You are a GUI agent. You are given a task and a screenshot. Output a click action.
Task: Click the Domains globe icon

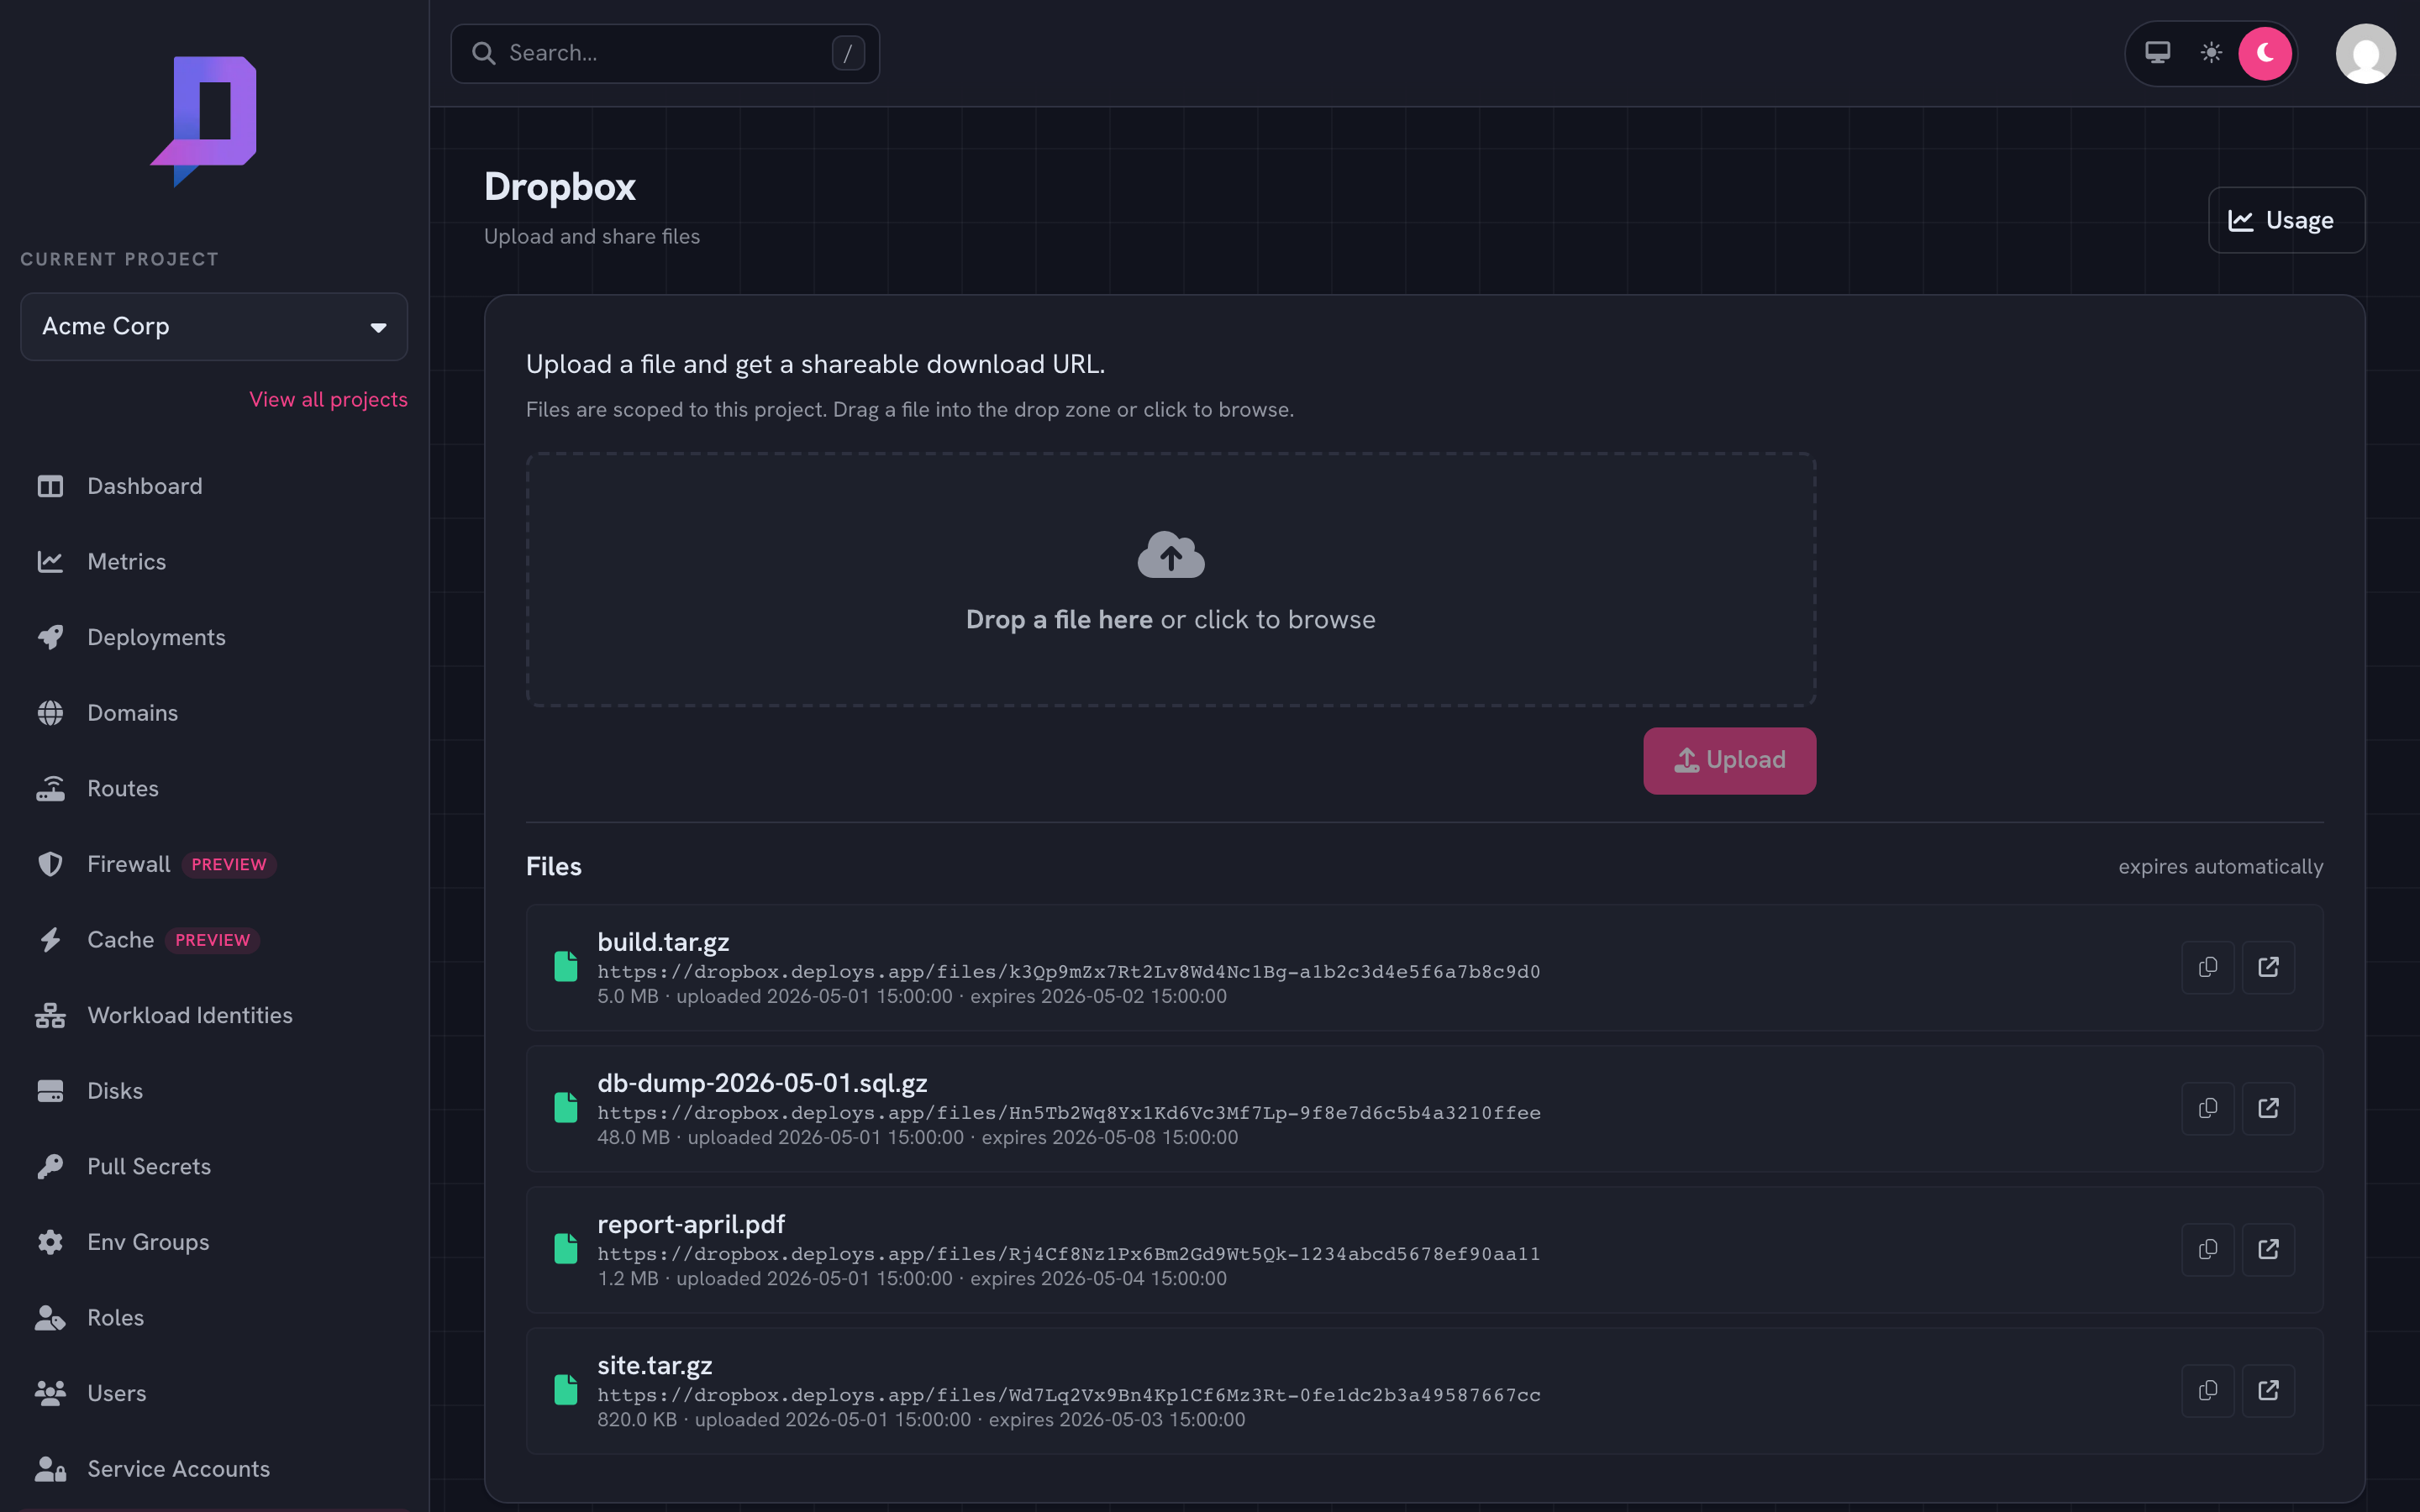tap(50, 713)
